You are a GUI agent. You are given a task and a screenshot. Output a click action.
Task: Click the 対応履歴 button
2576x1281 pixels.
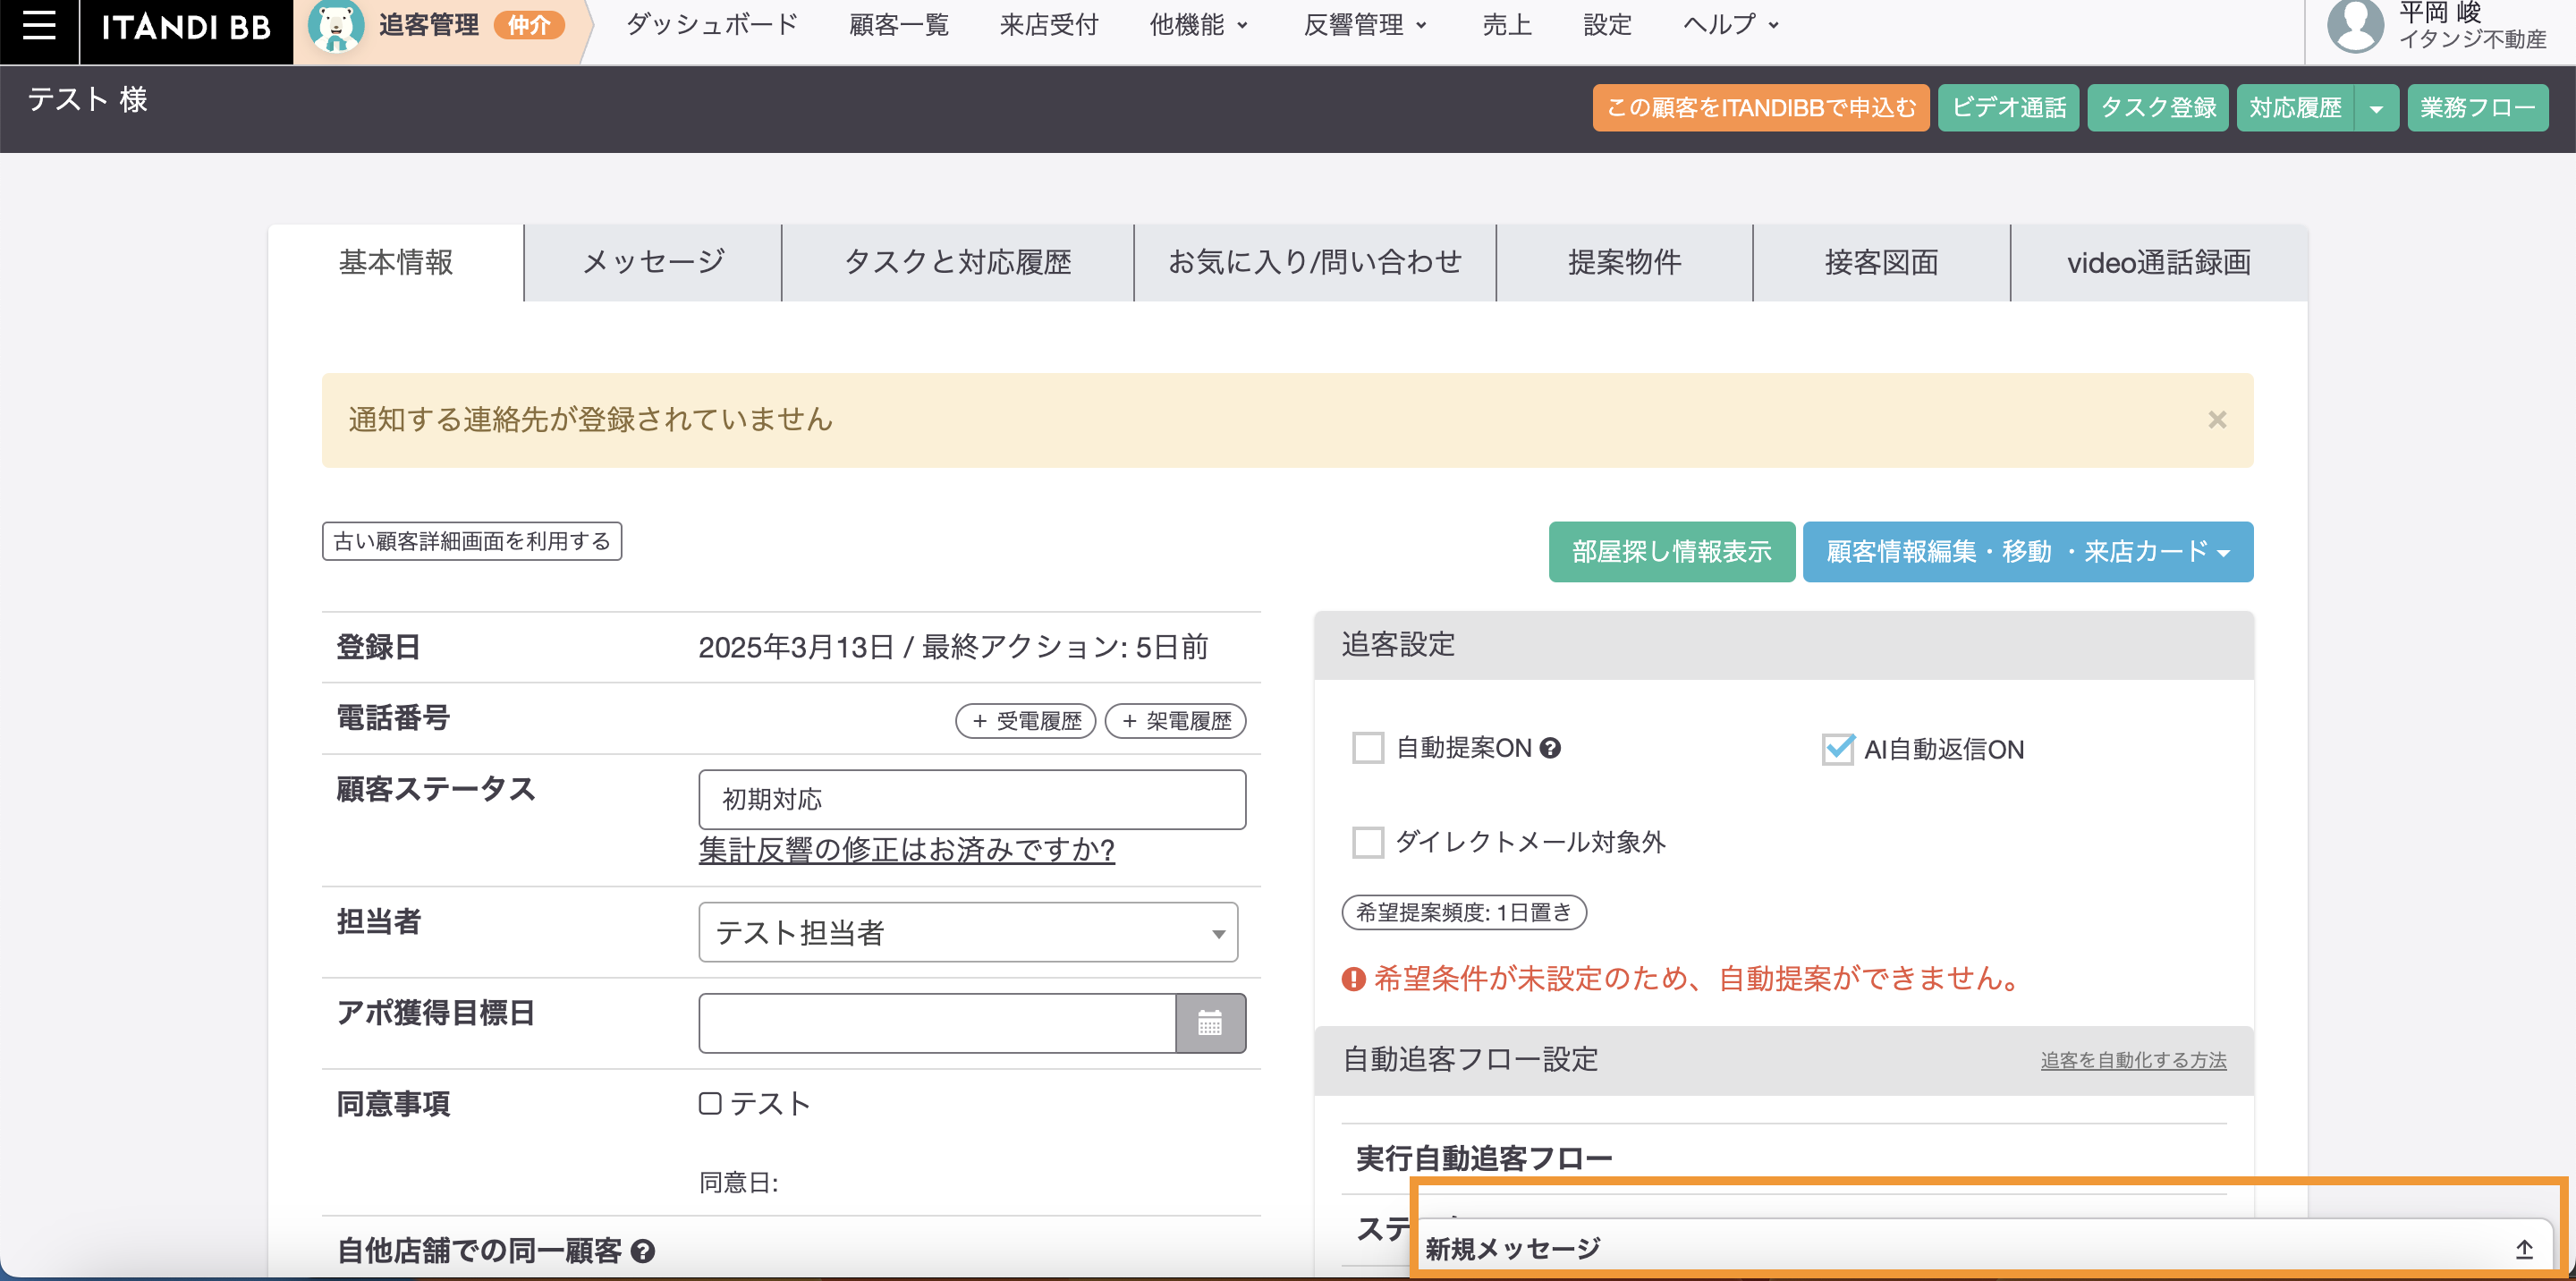tap(2295, 108)
